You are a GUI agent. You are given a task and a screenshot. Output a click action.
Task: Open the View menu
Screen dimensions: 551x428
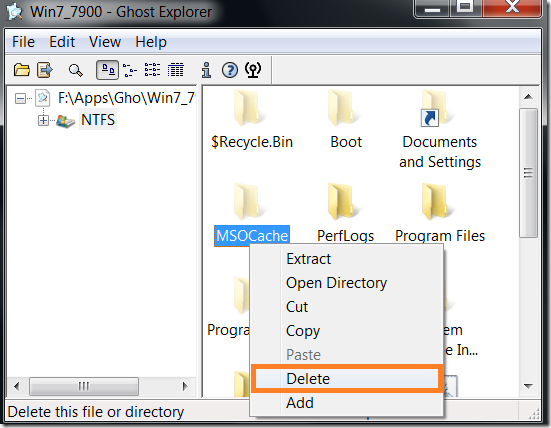(105, 42)
